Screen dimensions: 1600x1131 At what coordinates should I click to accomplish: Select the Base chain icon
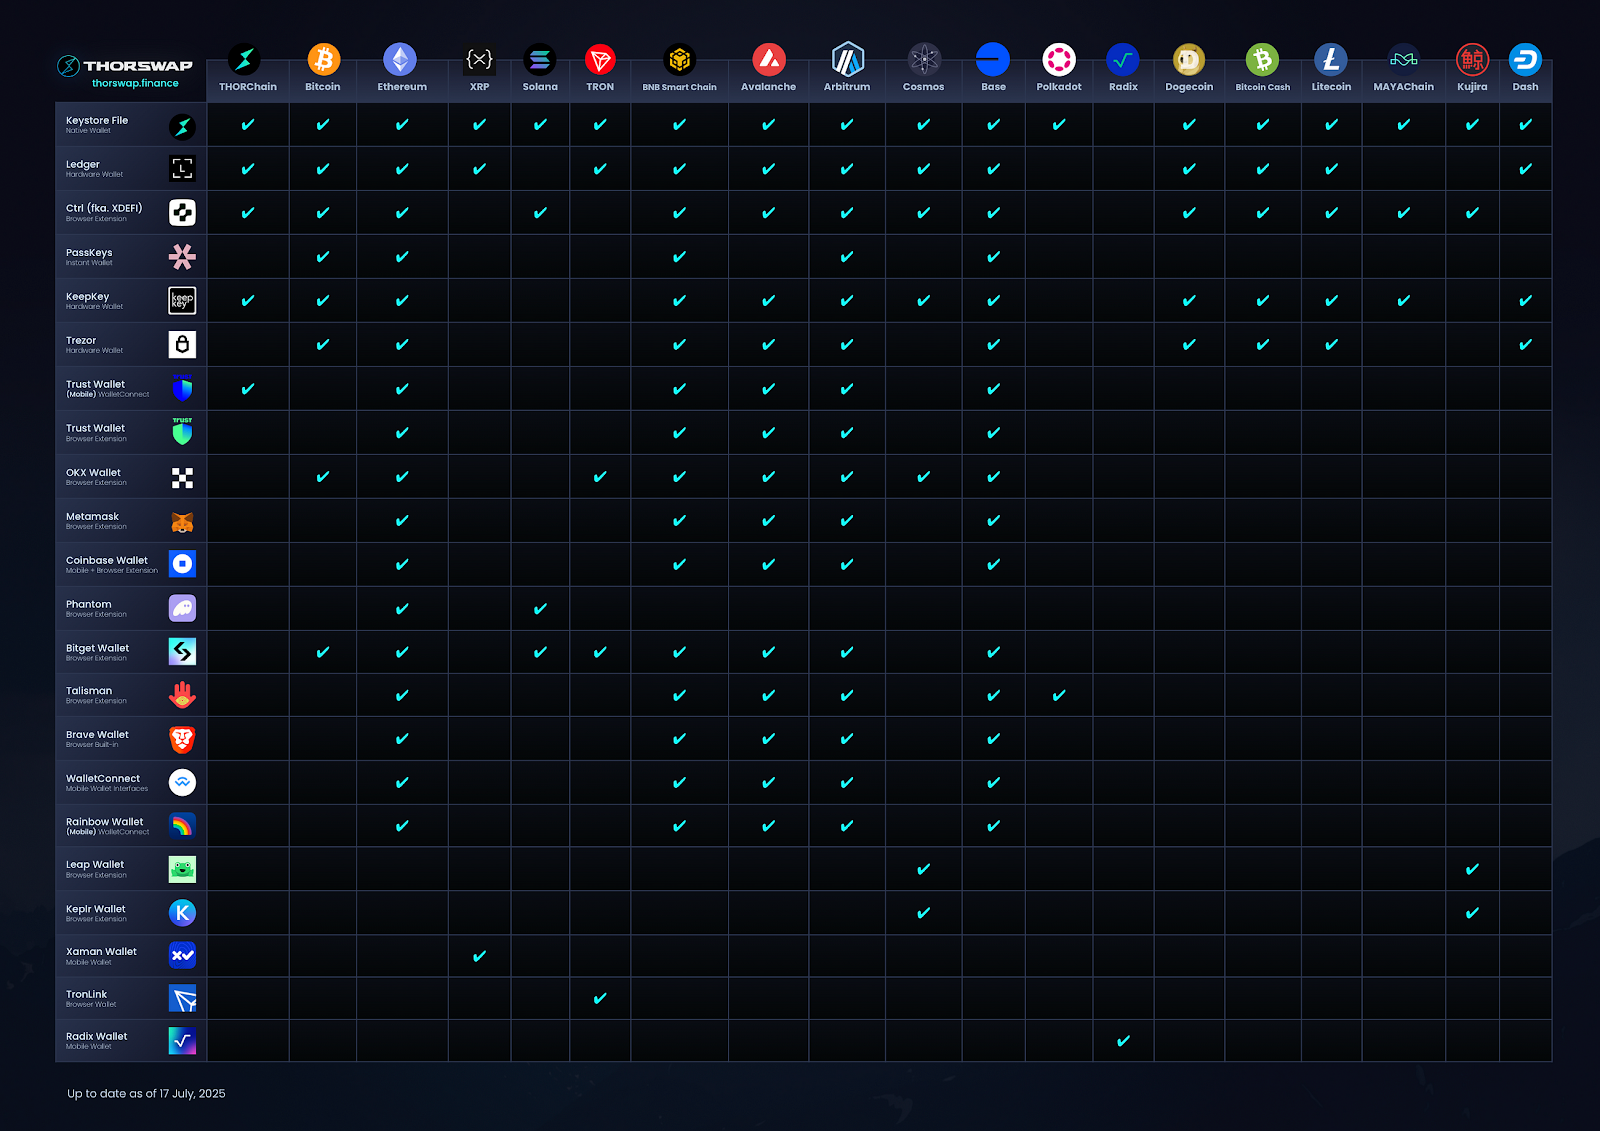click(993, 60)
